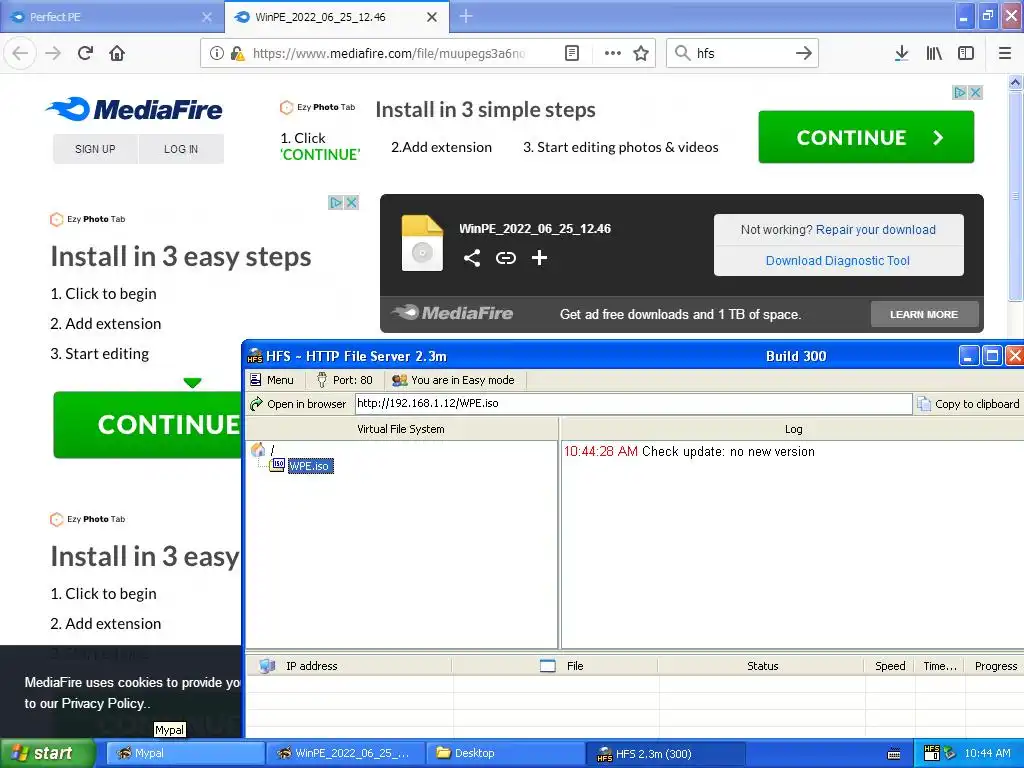Go back in the browser toolbar
Screen dimensions: 1024x768
[x=20, y=53]
